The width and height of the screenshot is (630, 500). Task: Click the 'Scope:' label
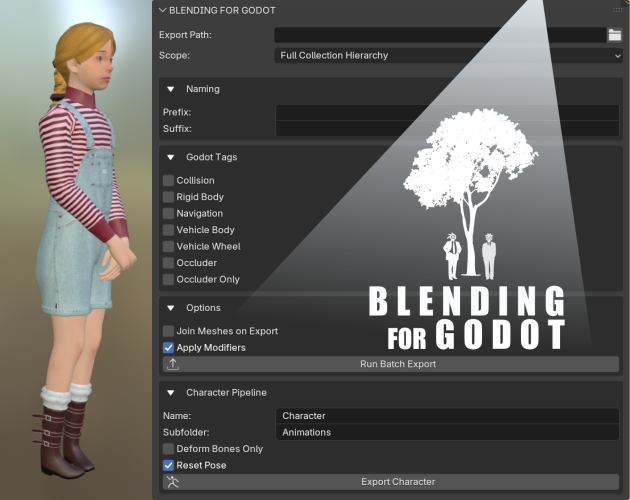(174, 55)
